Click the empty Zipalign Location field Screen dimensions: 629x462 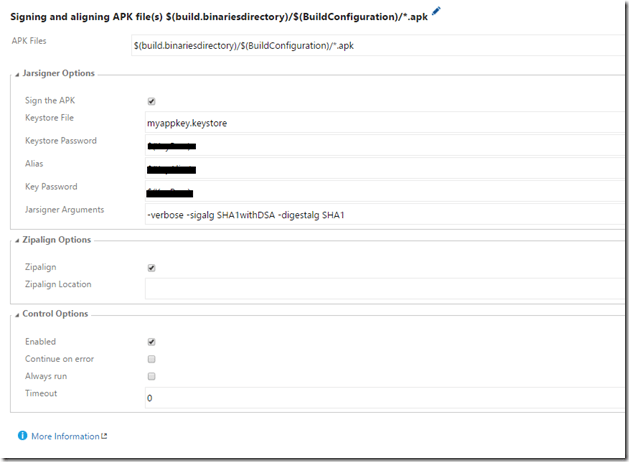pyautogui.click(x=380, y=288)
